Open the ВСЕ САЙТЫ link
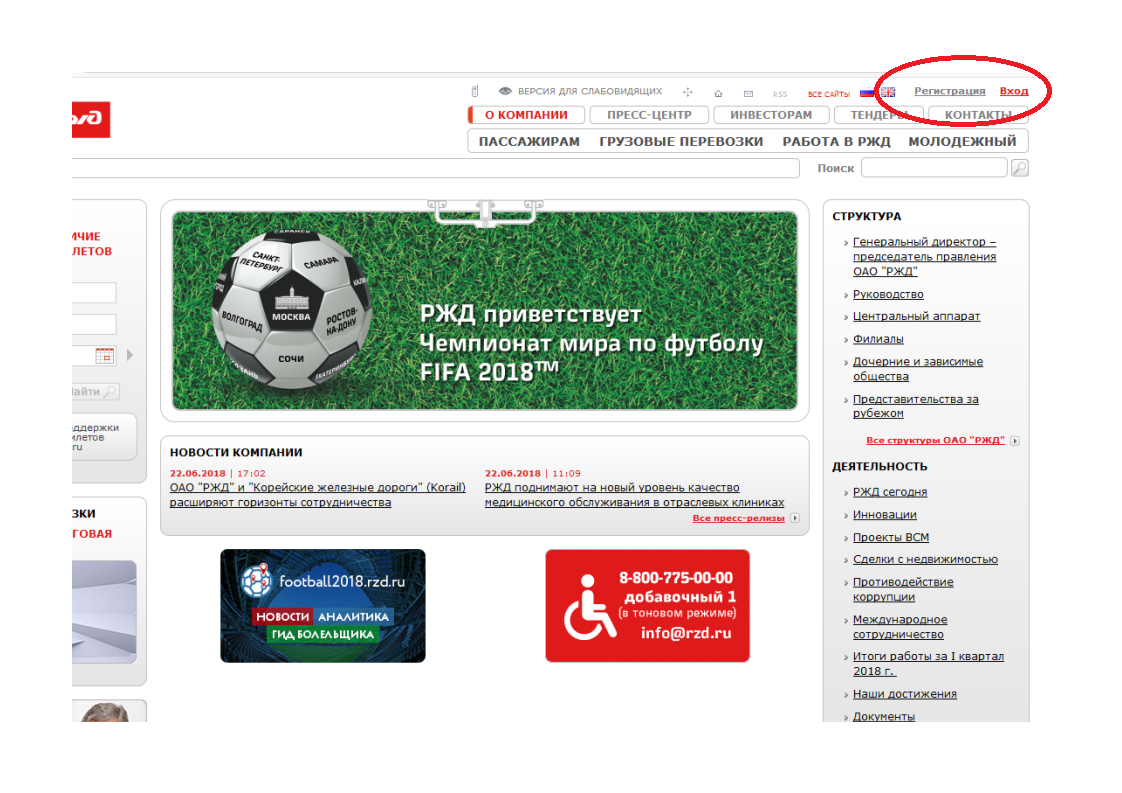Image resolution: width=1122 pixels, height=793 pixels. (829, 94)
